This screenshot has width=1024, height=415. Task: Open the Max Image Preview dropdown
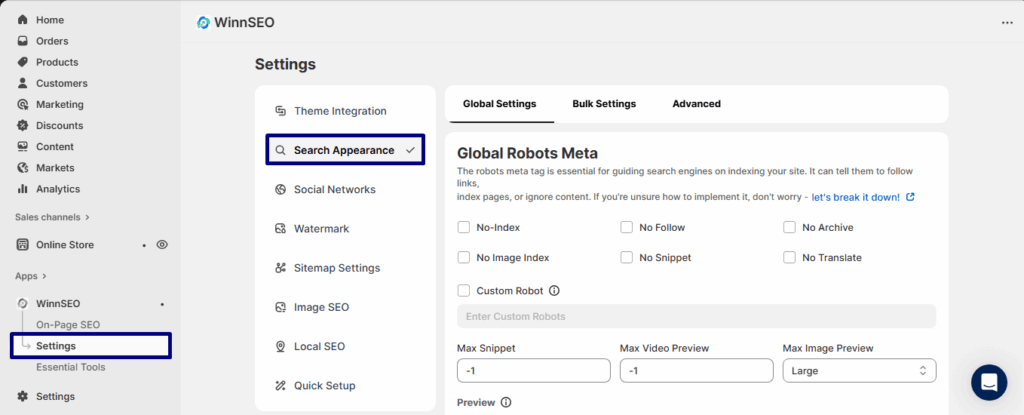click(859, 371)
